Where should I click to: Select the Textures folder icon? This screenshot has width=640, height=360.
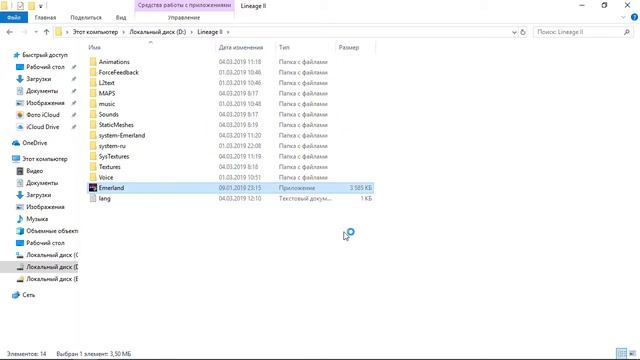click(93, 167)
